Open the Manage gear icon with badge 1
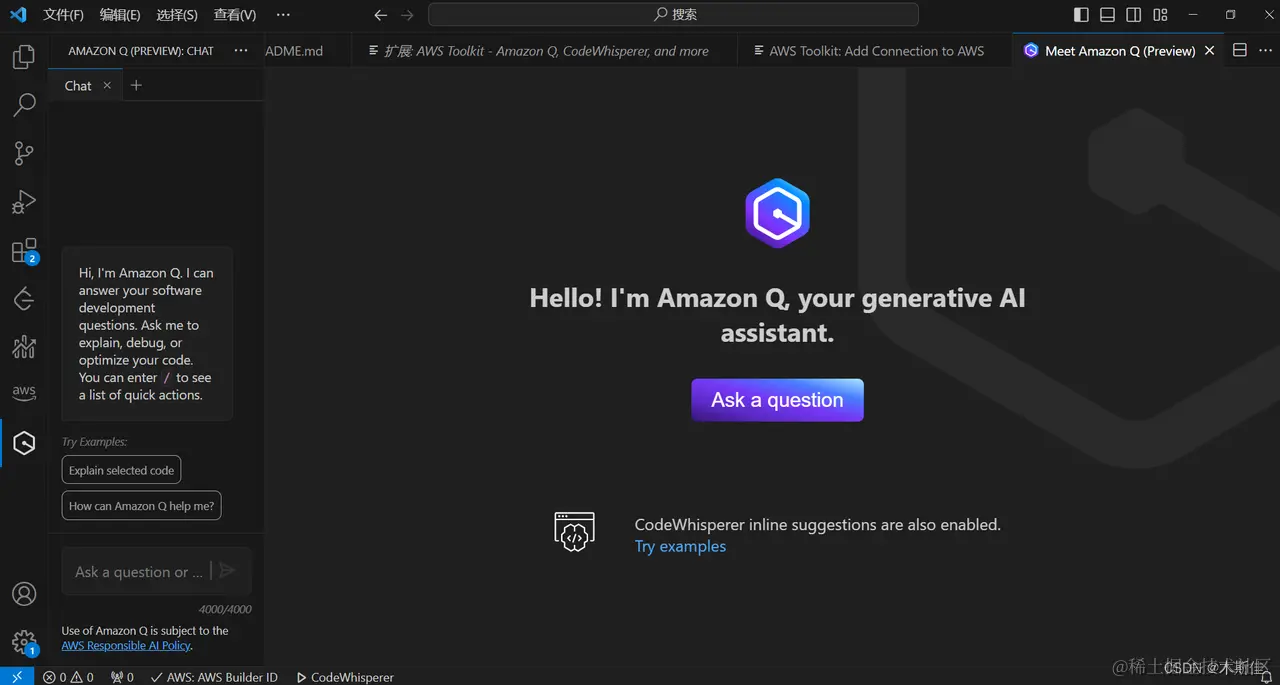The height and width of the screenshot is (685, 1280). point(24,642)
